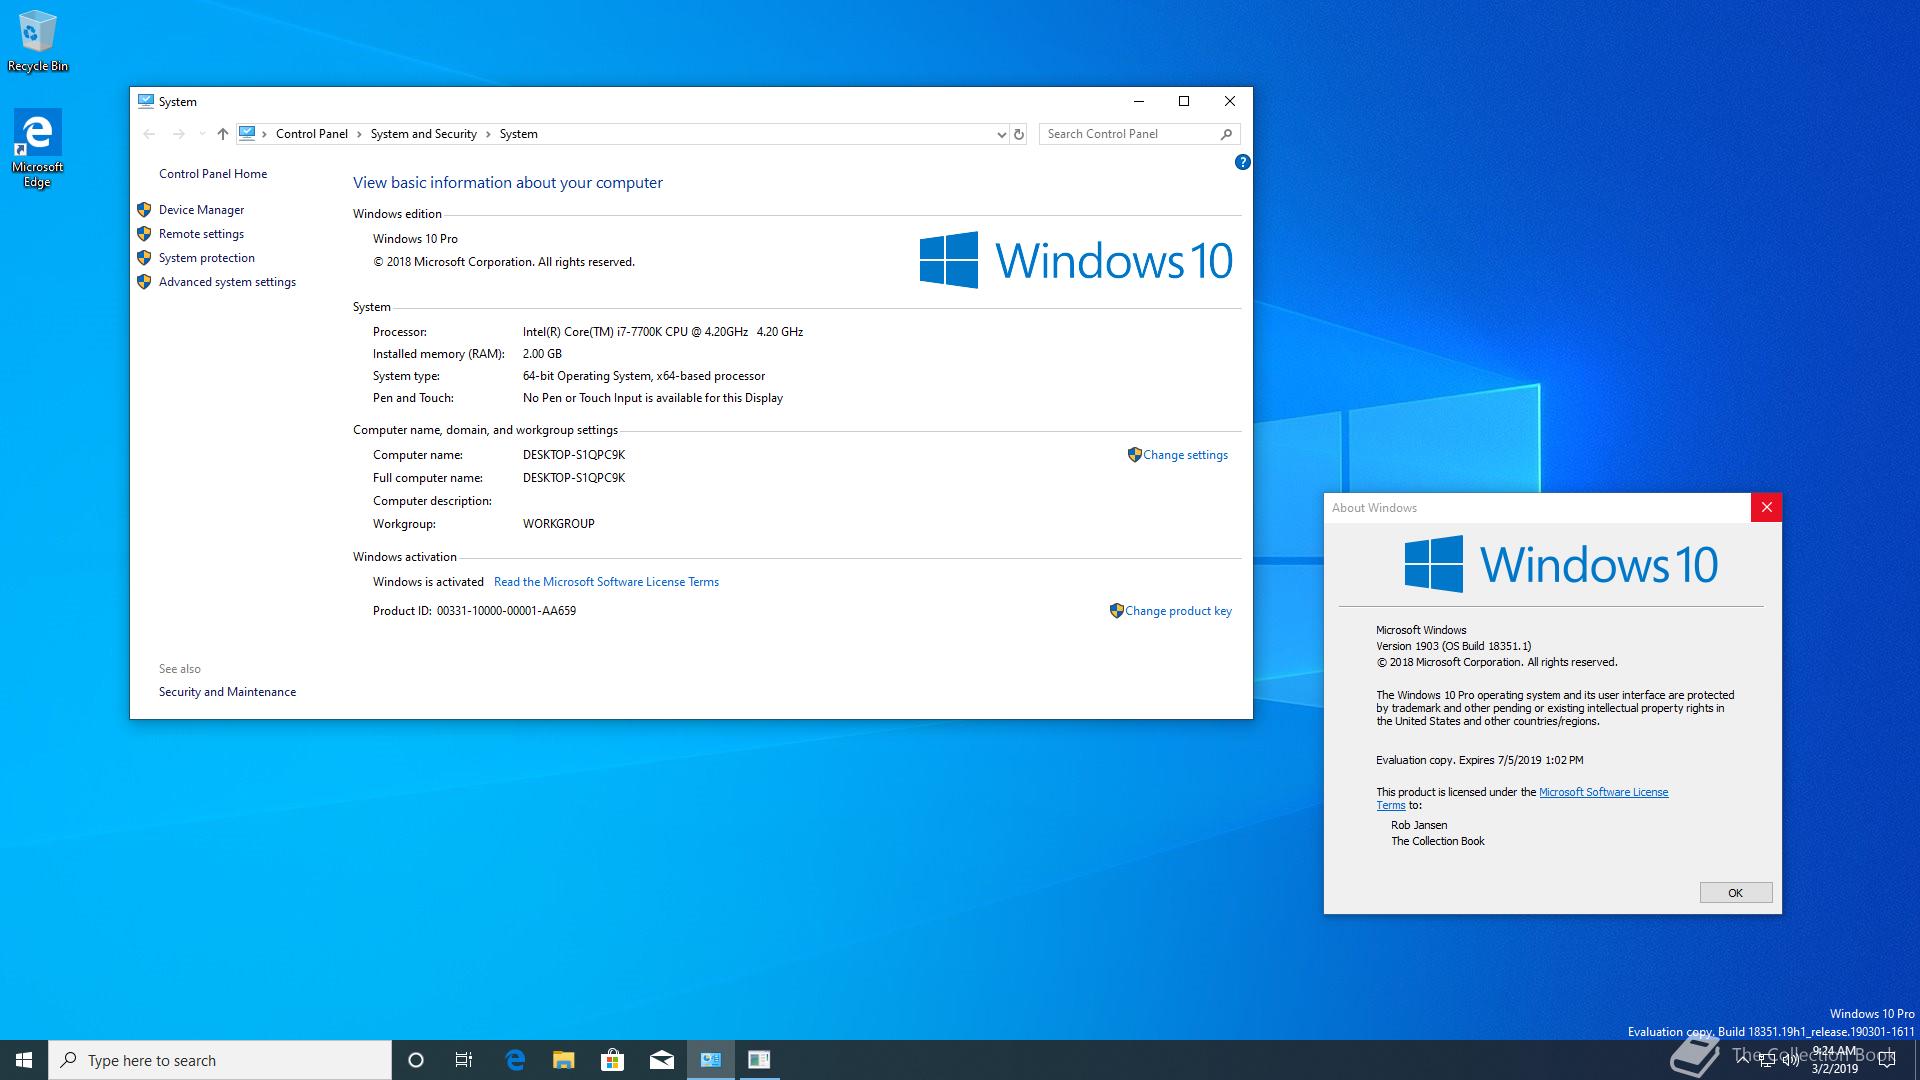Click Rob Jansen licensee name
Image resolution: width=1920 pixels, height=1080 pixels.
[x=1419, y=825]
